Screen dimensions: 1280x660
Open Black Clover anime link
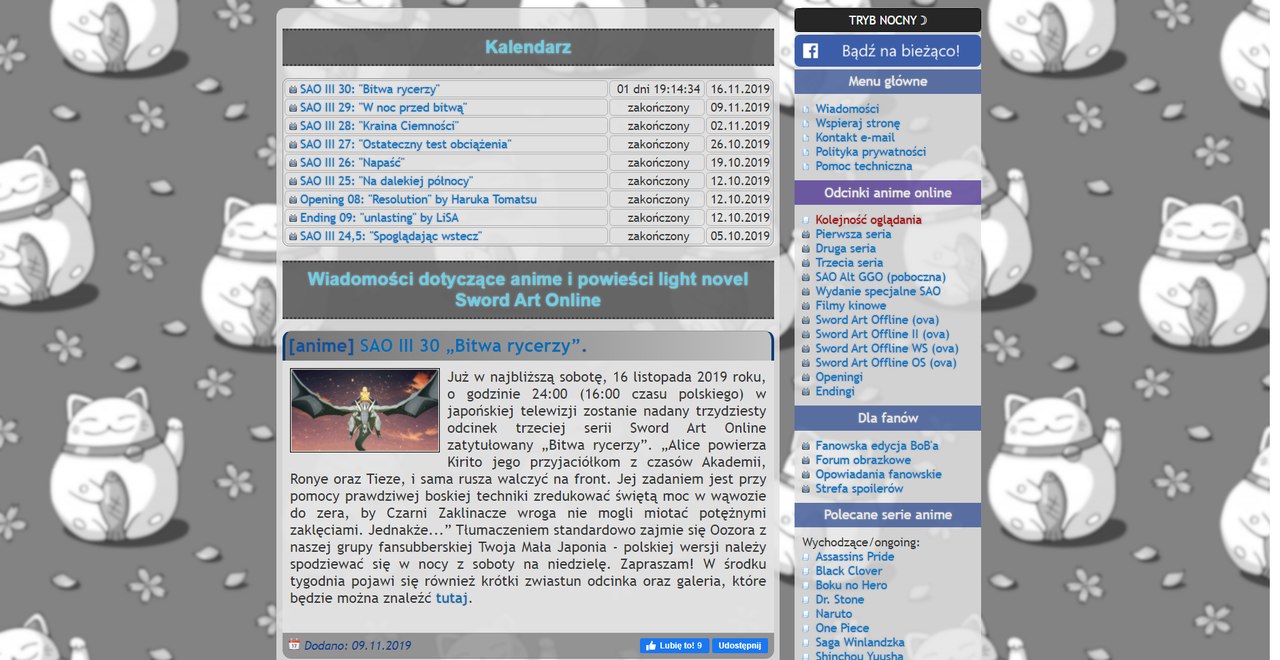(x=848, y=571)
